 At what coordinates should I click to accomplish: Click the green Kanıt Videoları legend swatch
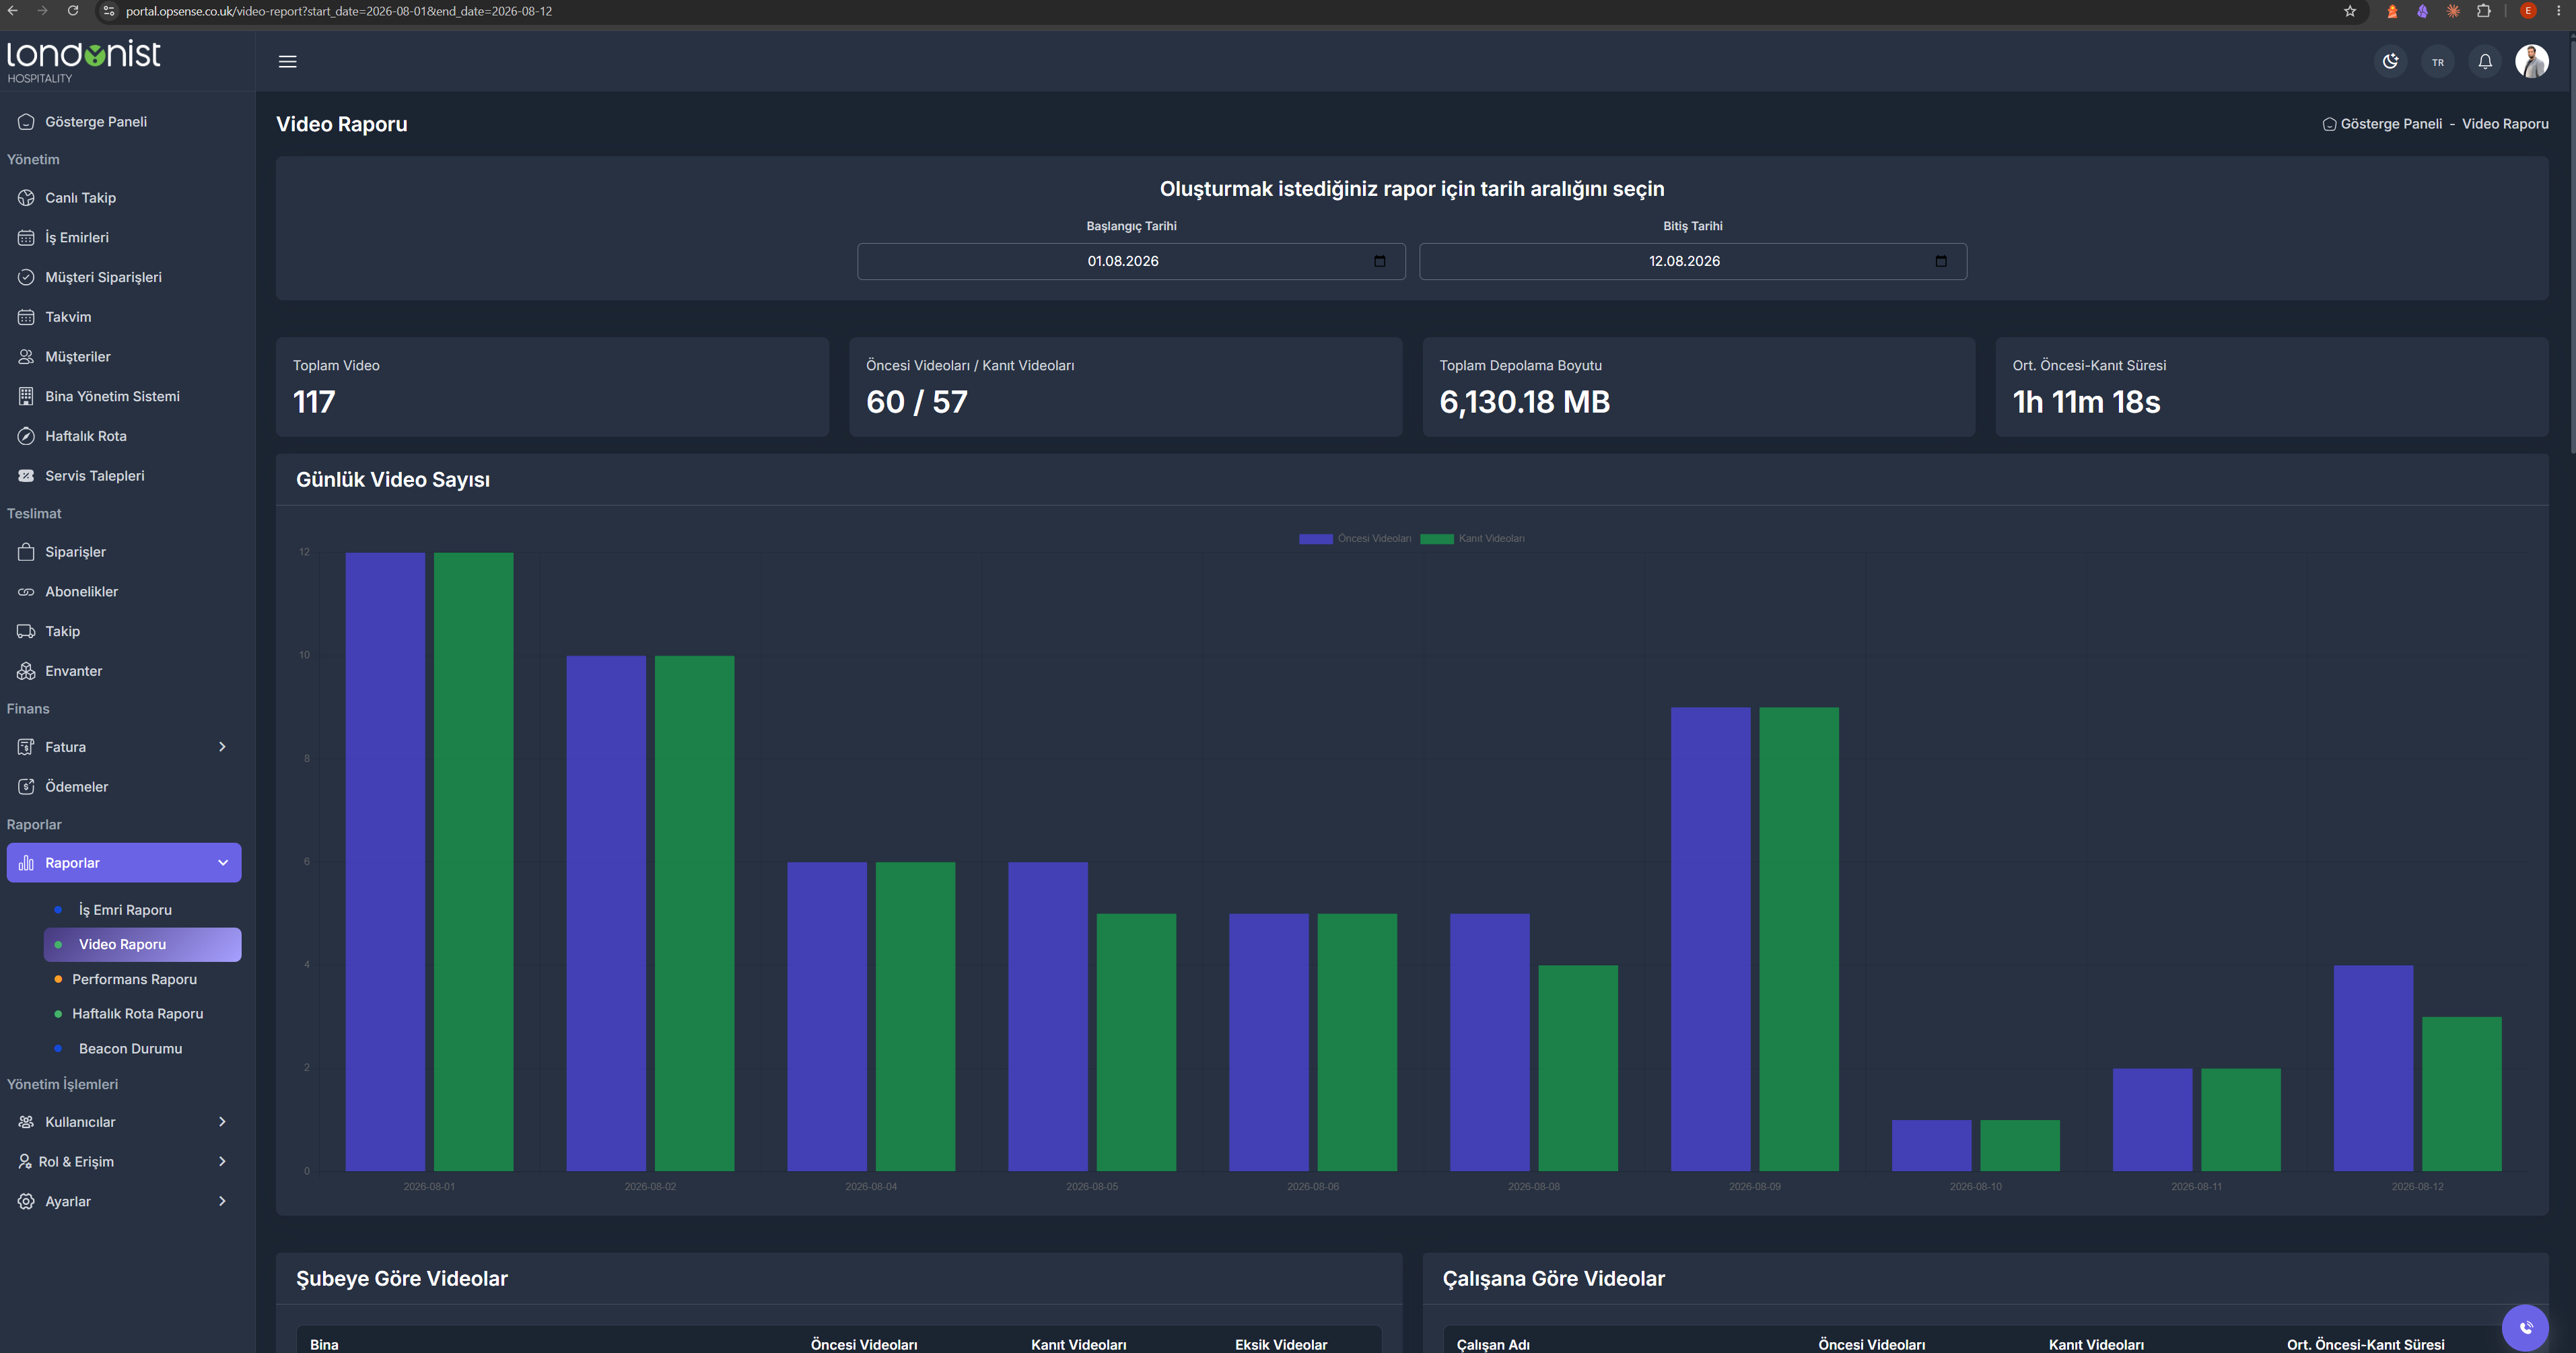coord(1436,539)
